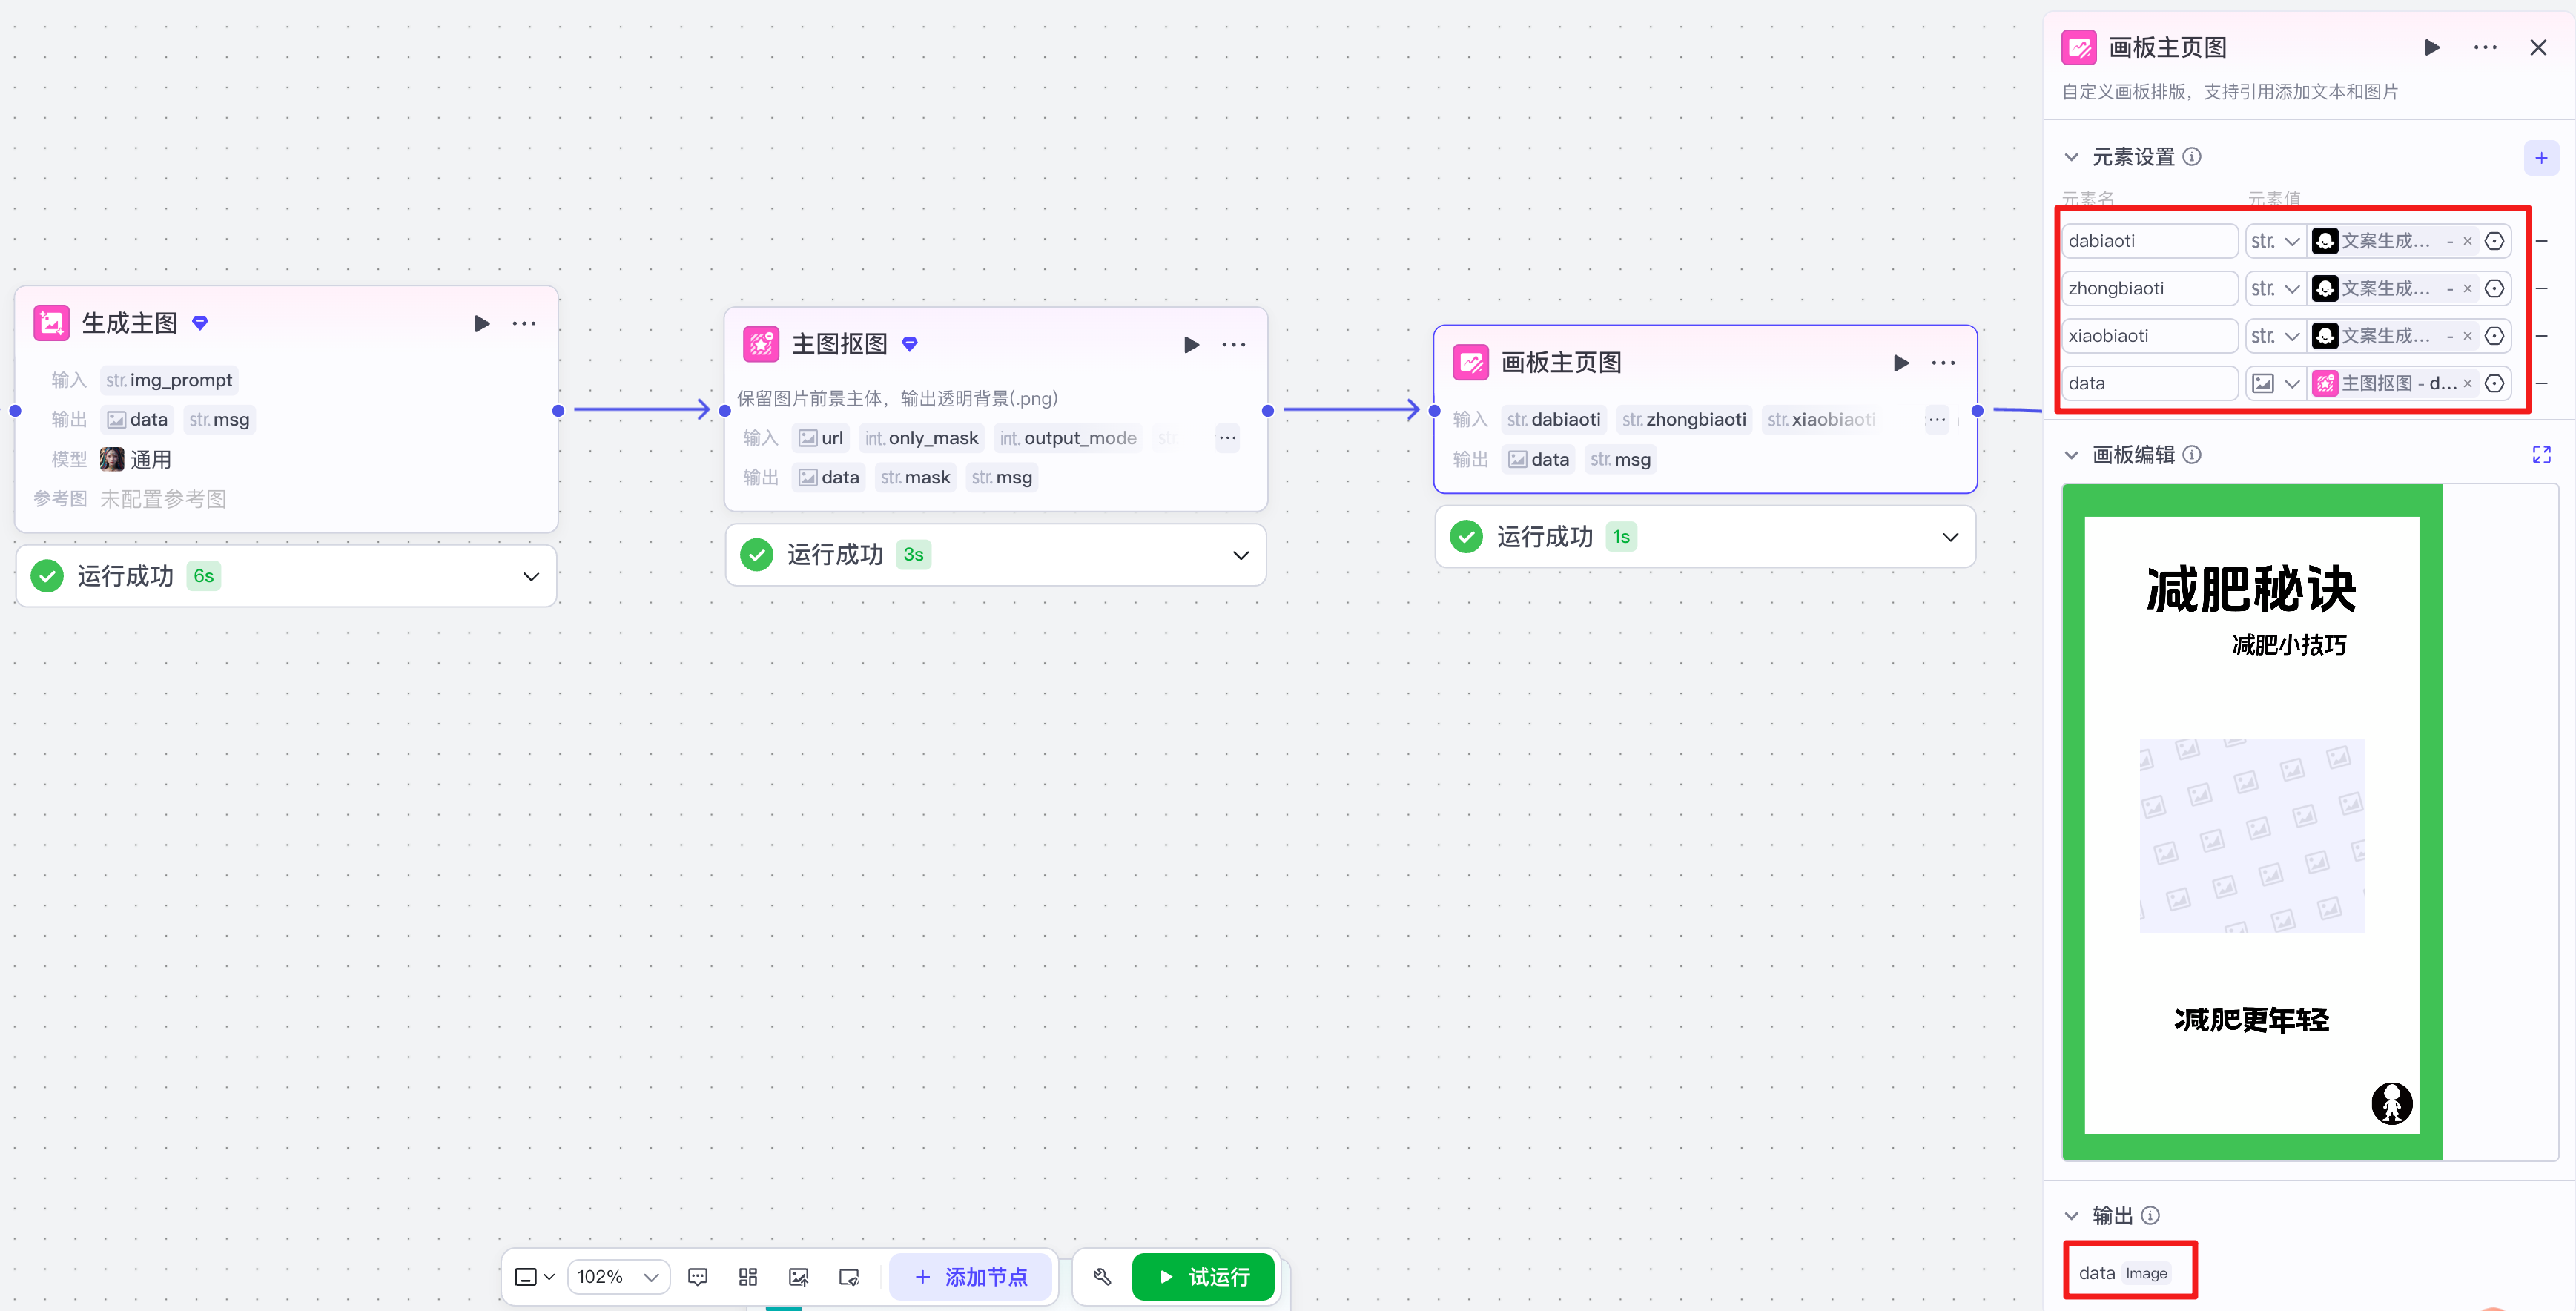Click the add element plus icon in 元素设置
The image size is (2576, 1311).
pos(2540,158)
